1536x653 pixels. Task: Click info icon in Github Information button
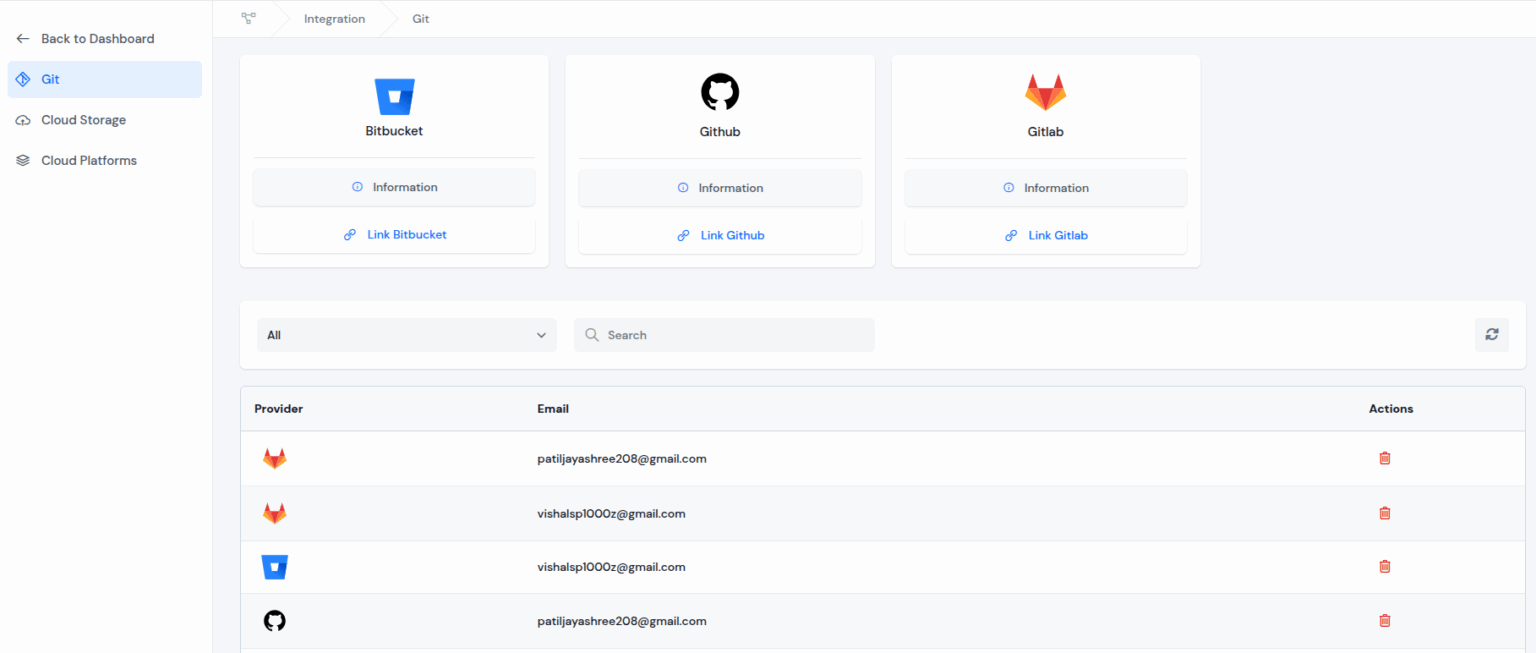[683, 188]
